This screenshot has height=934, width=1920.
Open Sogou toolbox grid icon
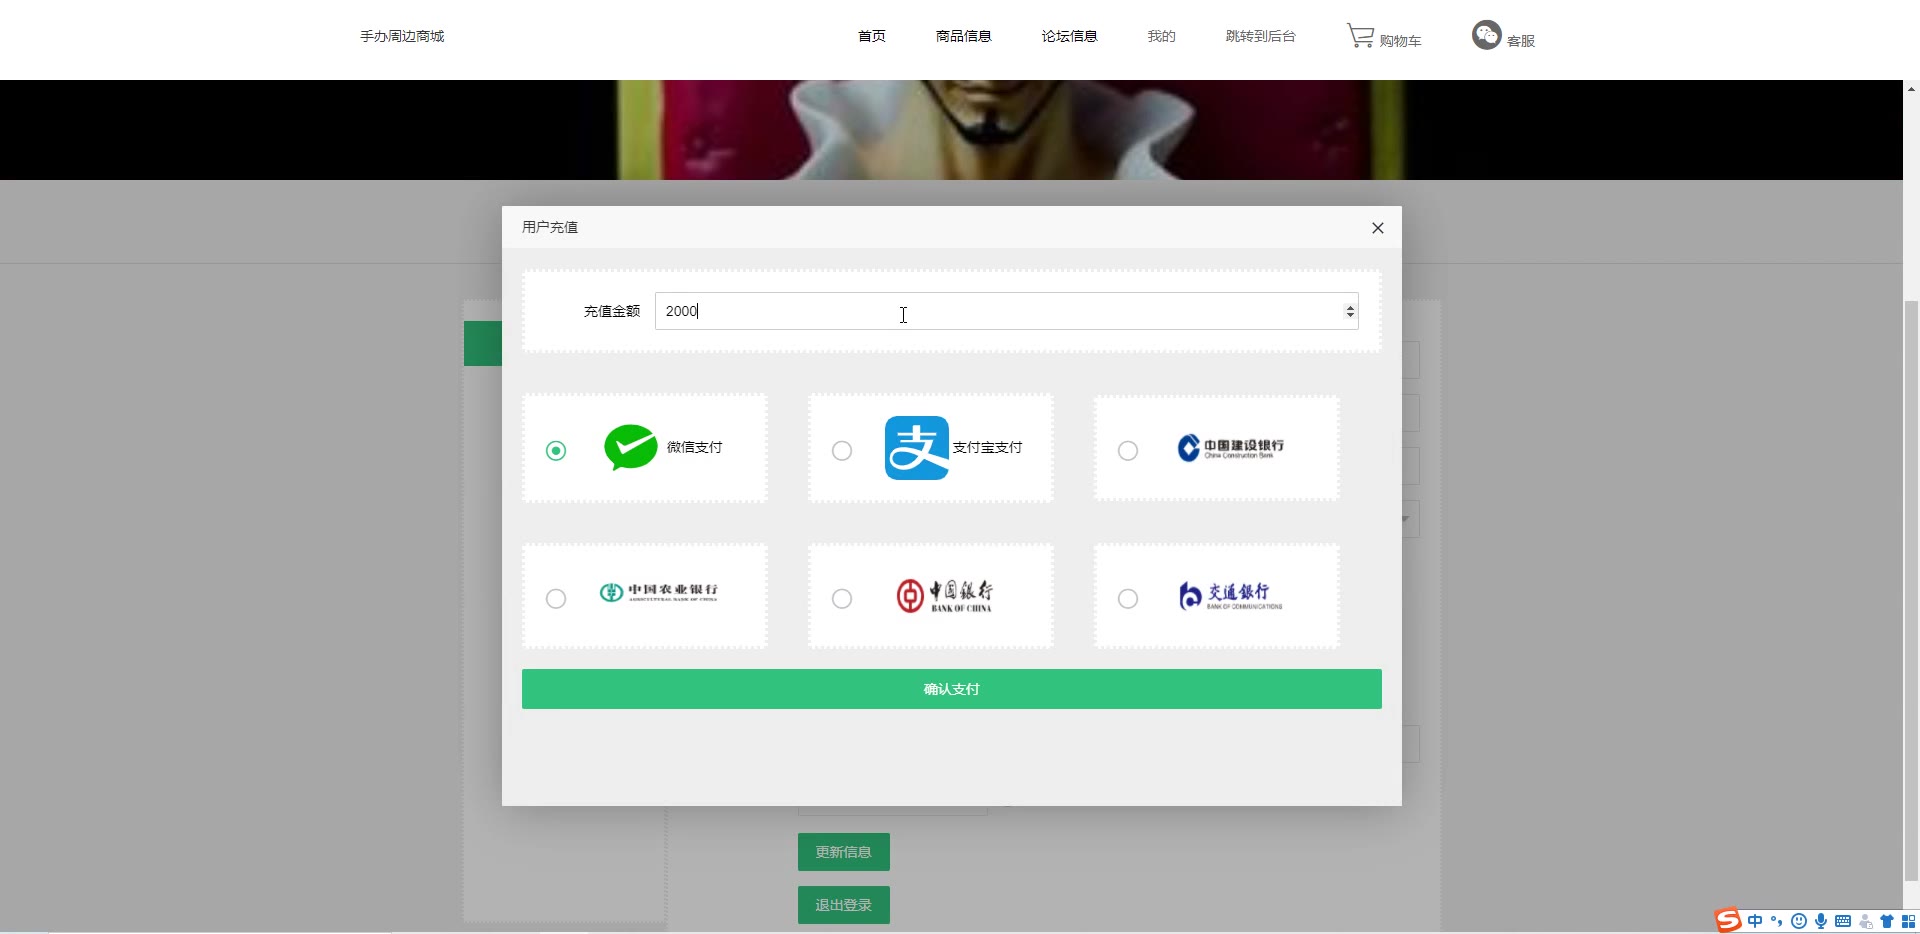[x=1908, y=921]
